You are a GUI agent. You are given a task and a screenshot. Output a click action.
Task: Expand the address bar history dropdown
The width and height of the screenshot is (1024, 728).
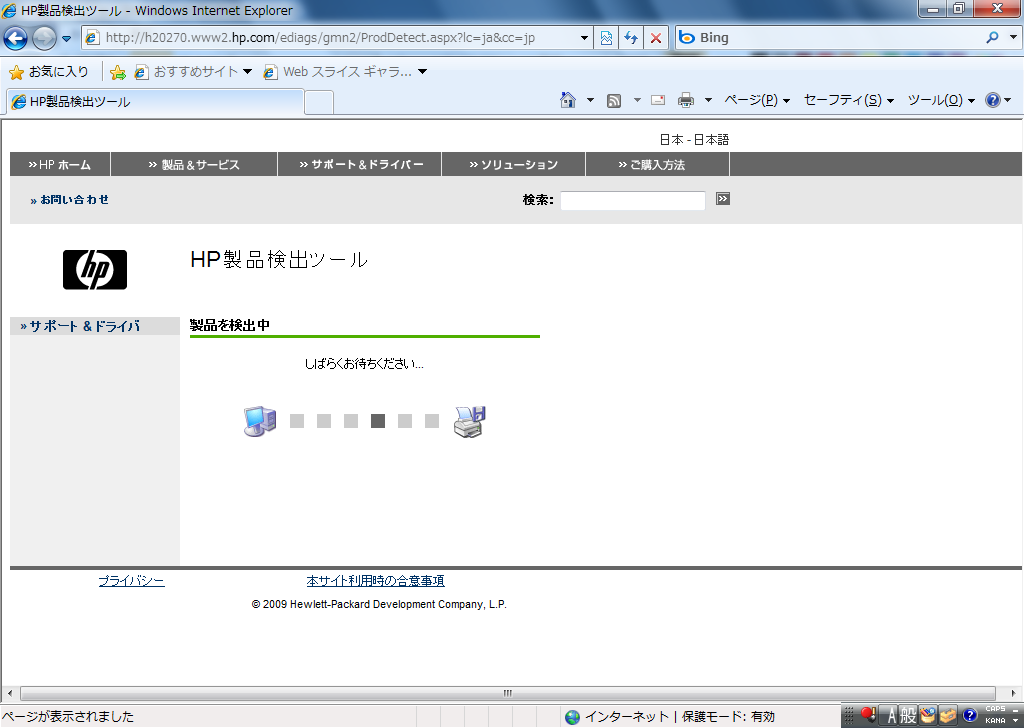point(584,38)
